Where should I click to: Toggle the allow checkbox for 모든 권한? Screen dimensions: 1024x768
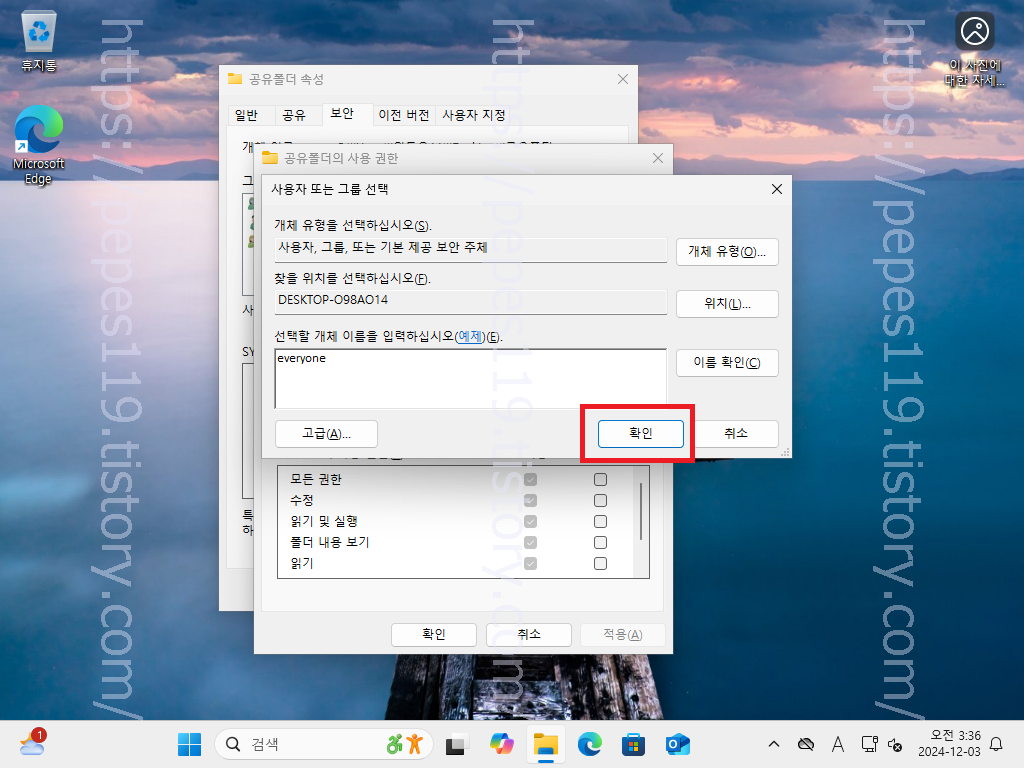click(x=530, y=480)
